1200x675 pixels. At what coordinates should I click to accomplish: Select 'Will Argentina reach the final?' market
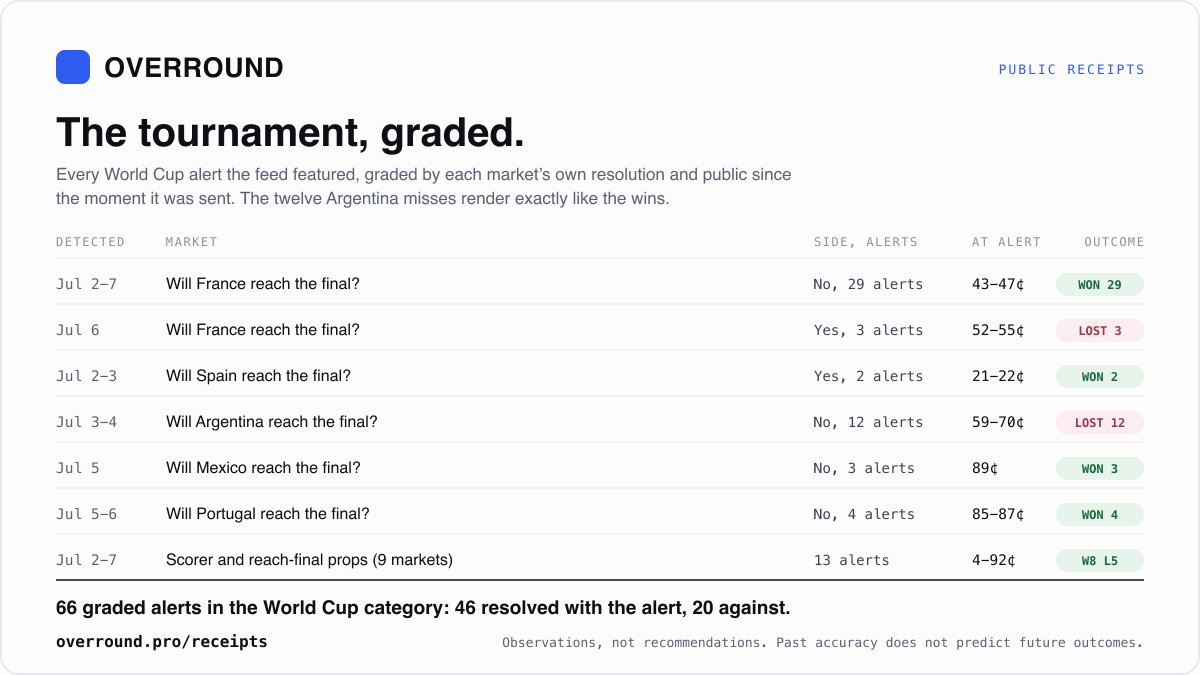pyautogui.click(x=272, y=422)
